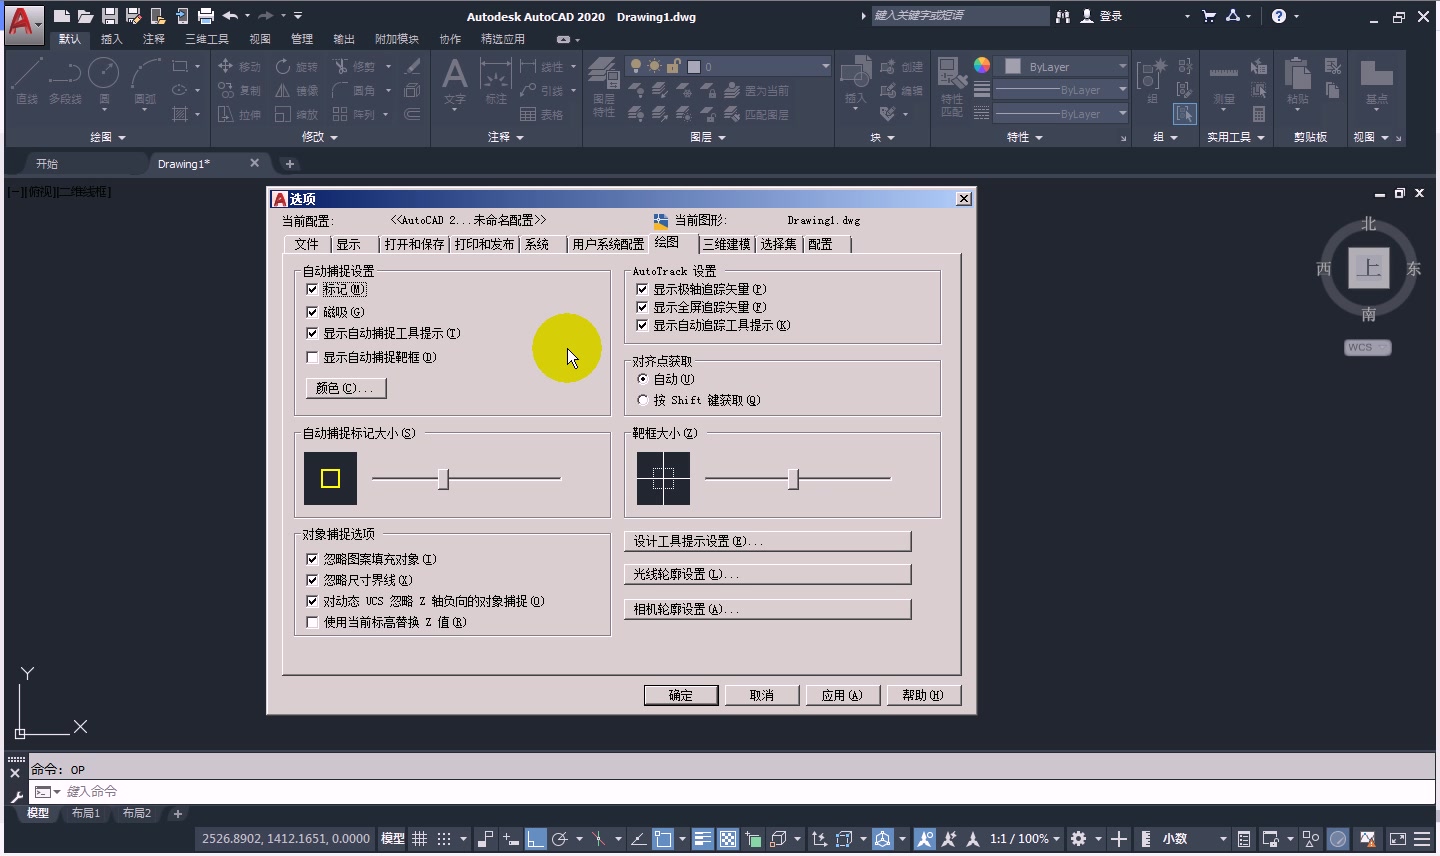The width and height of the screenshot is (1440, 856).
Task: Select the Circle (圆) tool
Action: point(104,81)
